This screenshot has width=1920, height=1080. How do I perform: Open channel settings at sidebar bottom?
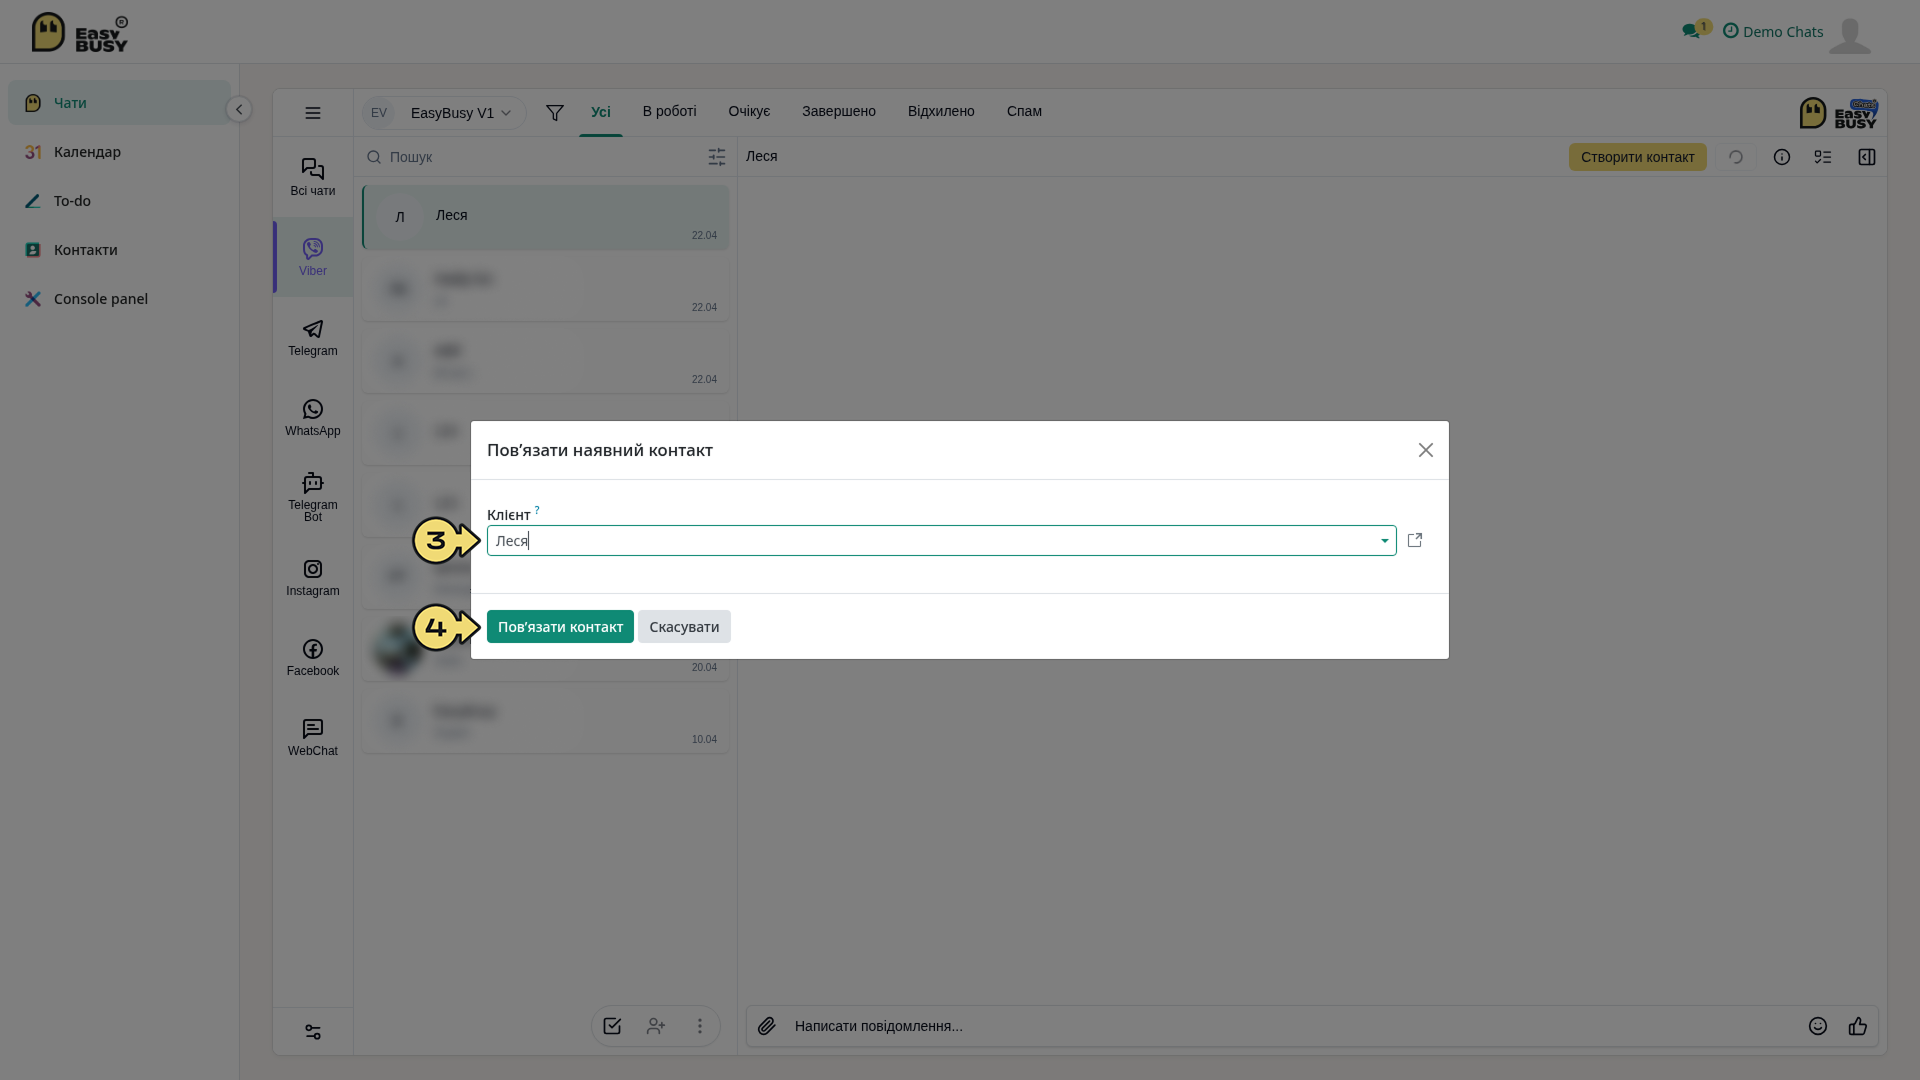point(313,1032)
